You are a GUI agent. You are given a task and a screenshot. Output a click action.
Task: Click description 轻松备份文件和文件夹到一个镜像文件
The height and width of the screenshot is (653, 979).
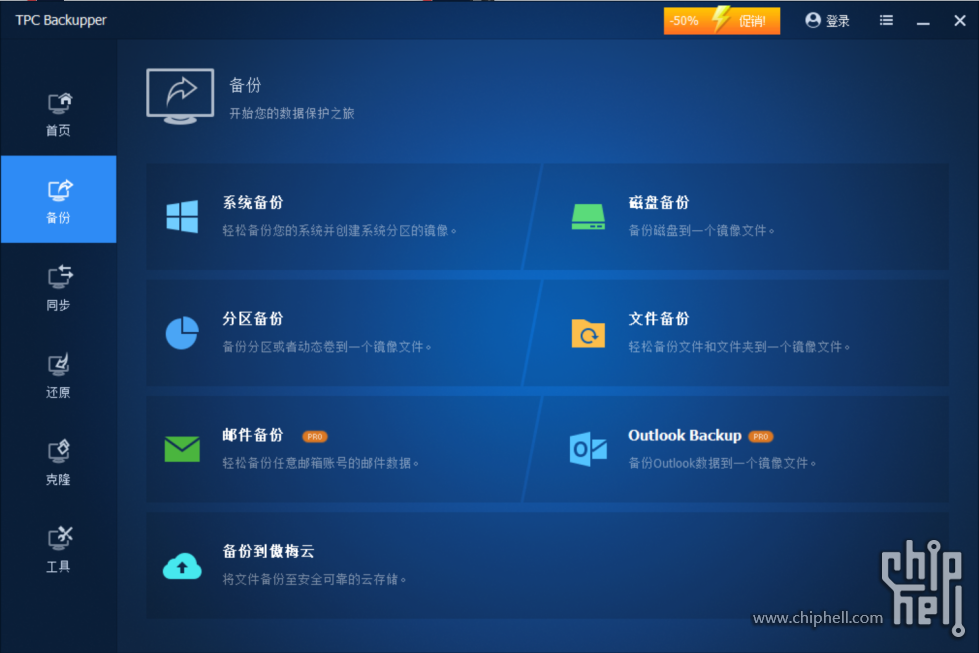click(739, 346)
